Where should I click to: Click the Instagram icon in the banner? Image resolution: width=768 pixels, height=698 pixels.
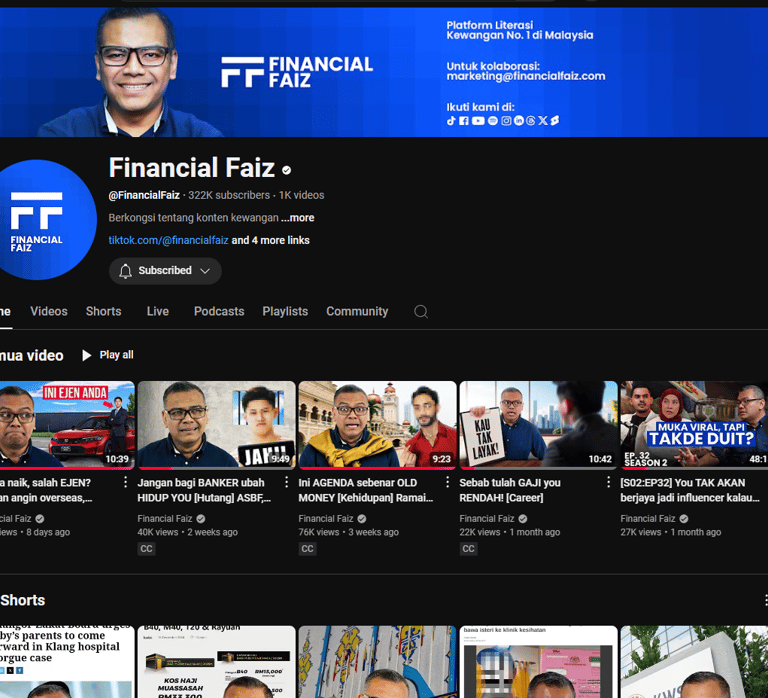tap(506, 120)
